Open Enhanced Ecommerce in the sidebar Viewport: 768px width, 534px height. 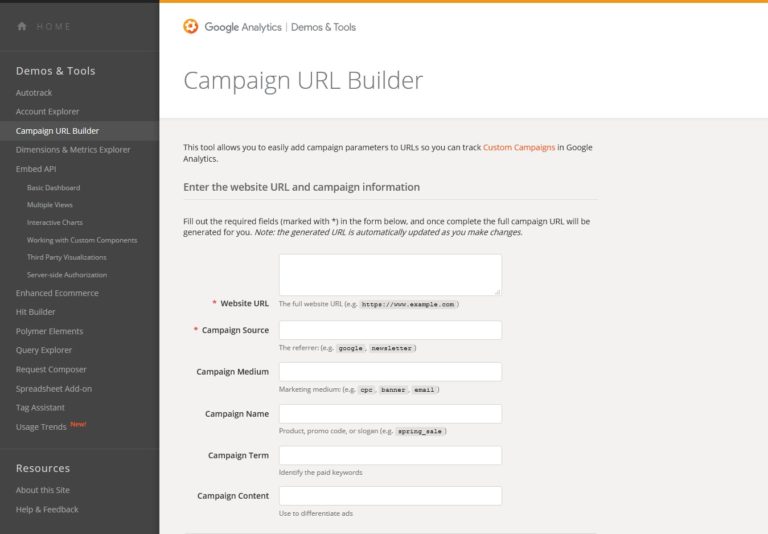tap(57, 293)
